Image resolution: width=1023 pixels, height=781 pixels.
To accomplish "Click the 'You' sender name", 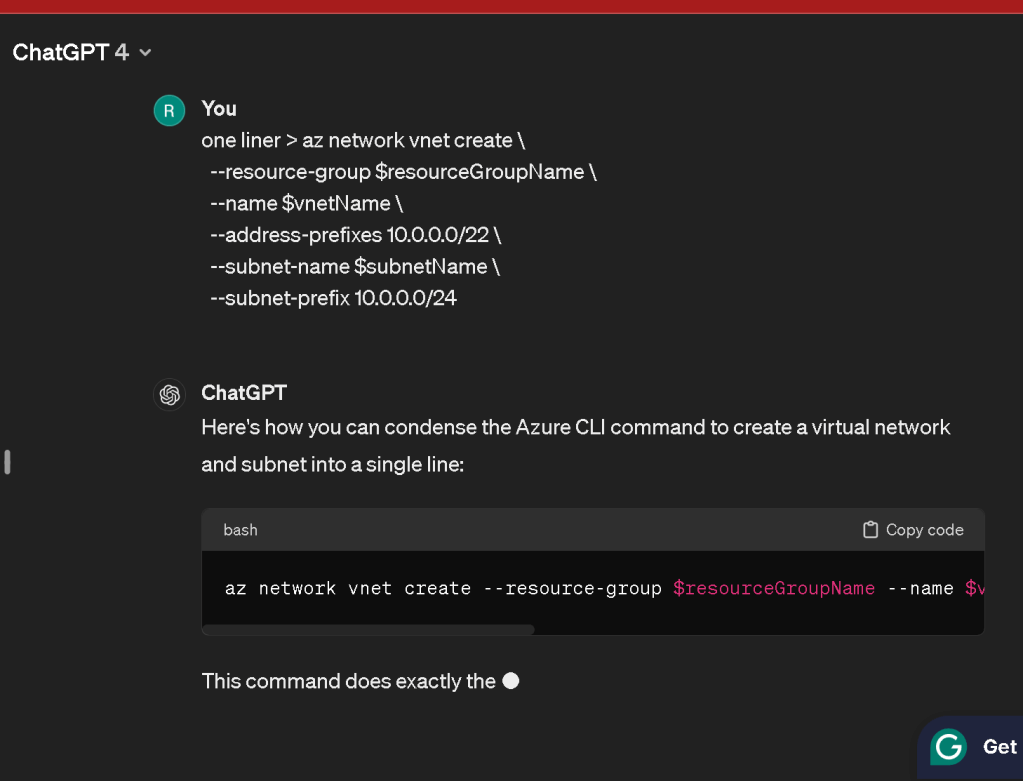I will [219, 108].
